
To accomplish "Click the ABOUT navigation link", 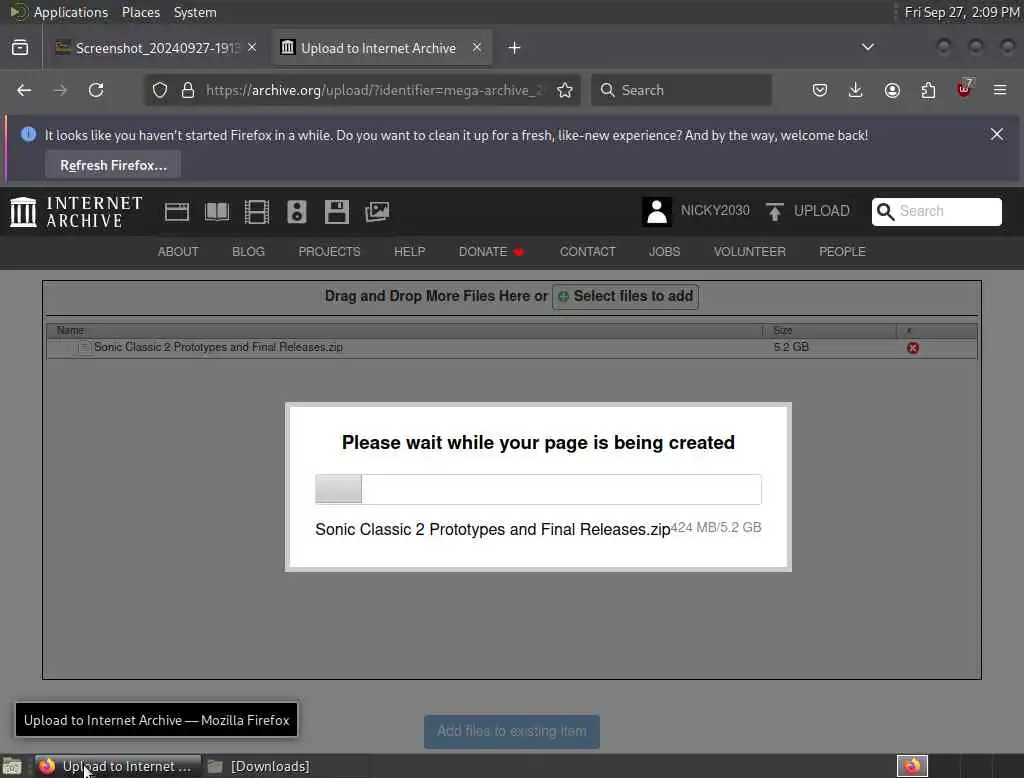I will pos(178,251).
